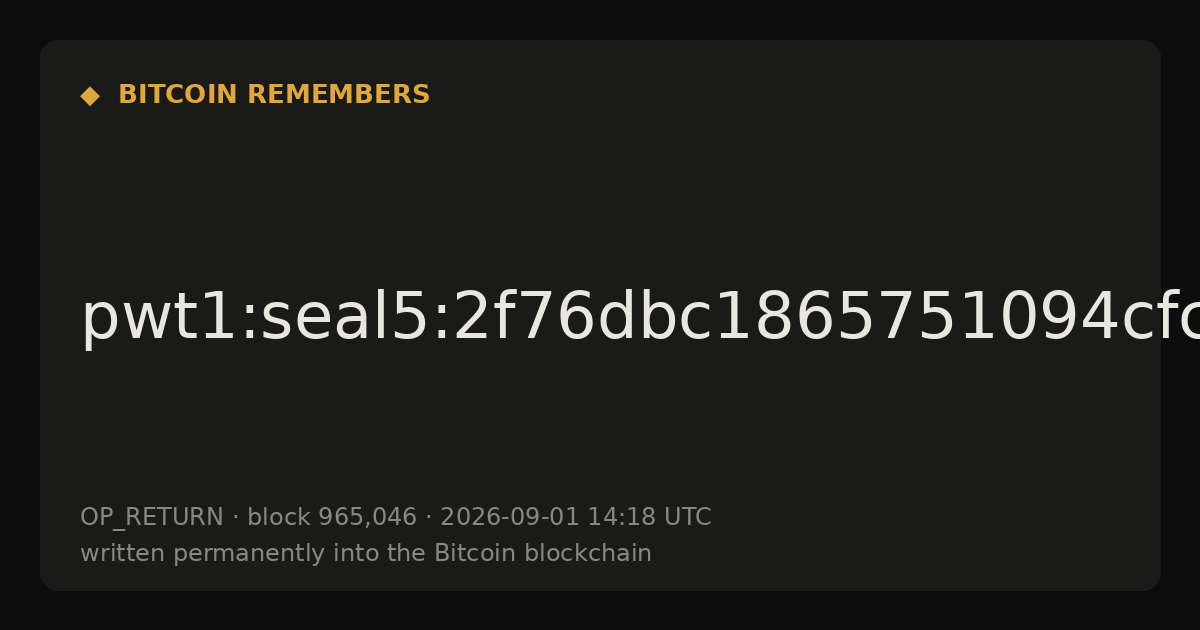Screen dimensions: 1200x630
Task: Click the separator dot after OP_RETURN
Action: point(236,518)
